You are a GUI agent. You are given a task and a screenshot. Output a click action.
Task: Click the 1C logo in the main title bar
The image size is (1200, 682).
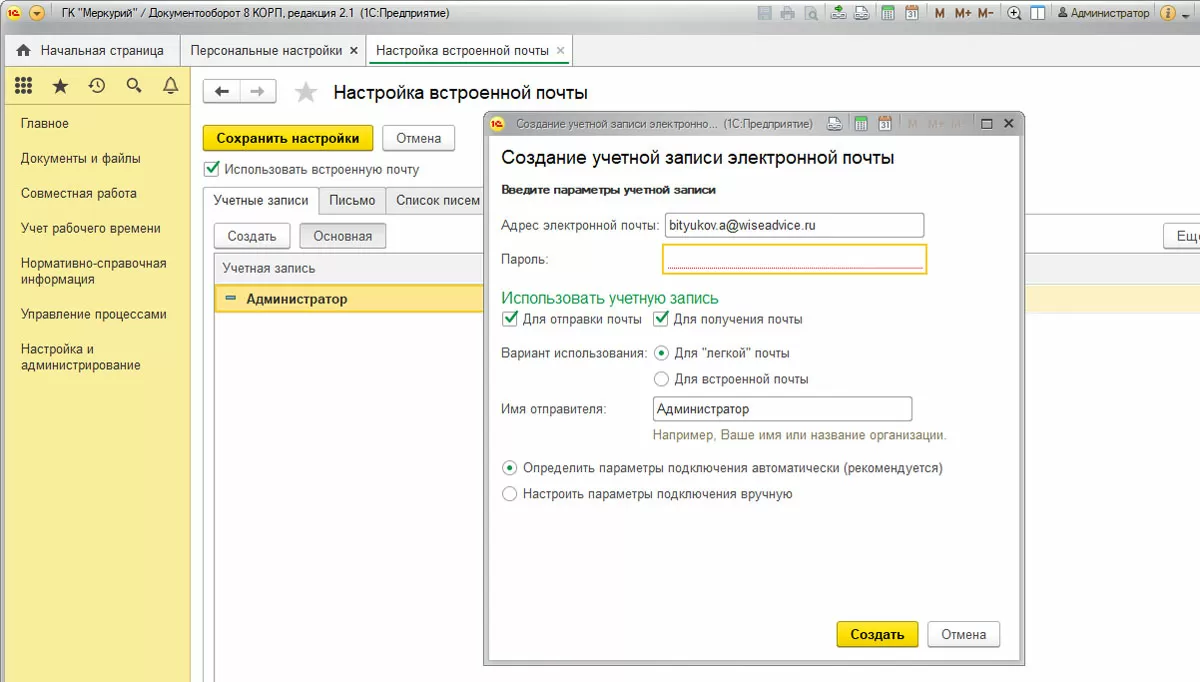(15, 14)
